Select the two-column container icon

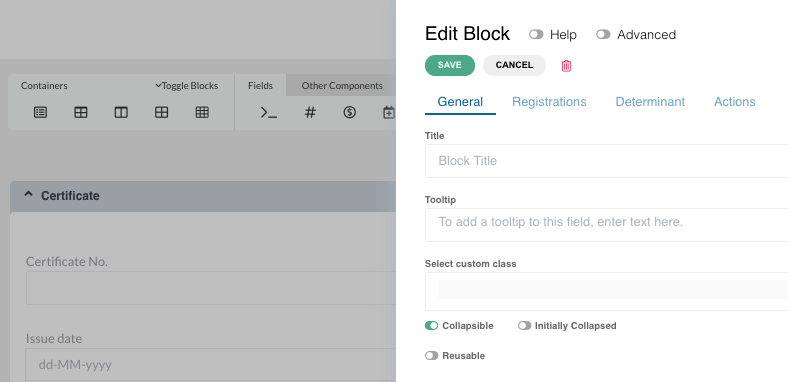(121, 113)
